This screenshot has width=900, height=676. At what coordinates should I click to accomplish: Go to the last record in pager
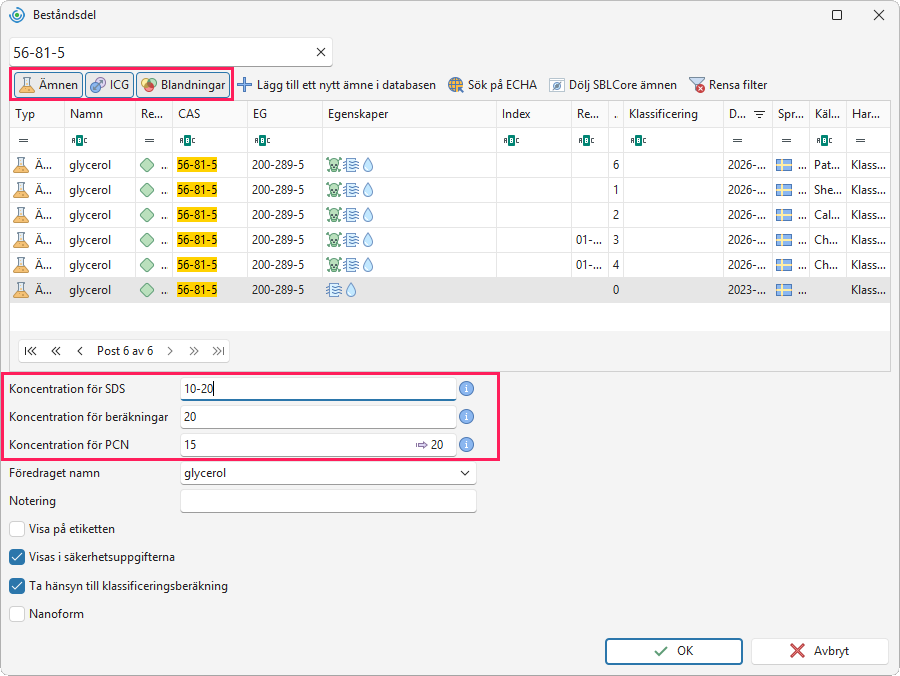218,351
